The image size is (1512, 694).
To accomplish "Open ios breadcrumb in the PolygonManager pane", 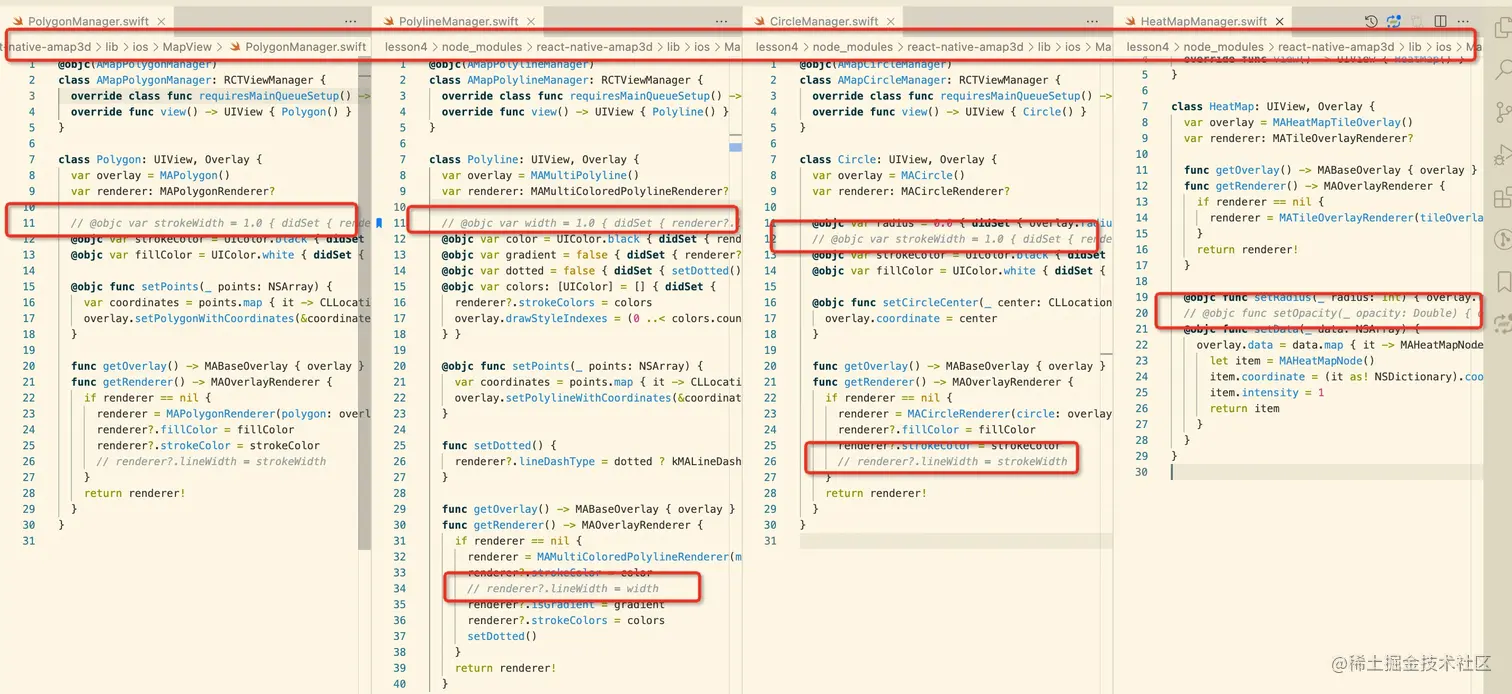I will point(141,47).
